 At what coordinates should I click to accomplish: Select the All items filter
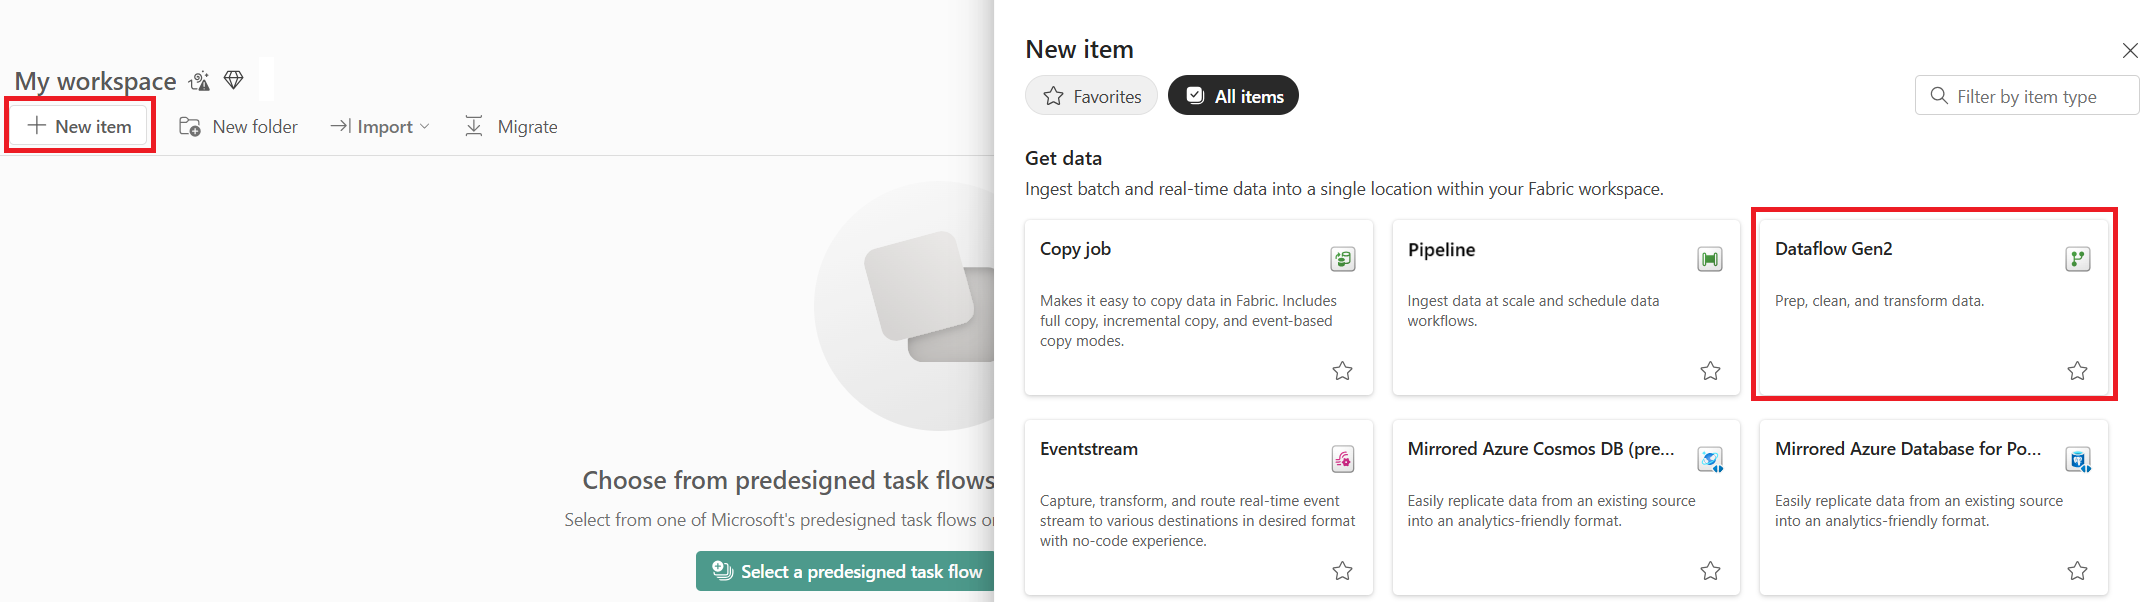click(1233, 95)
